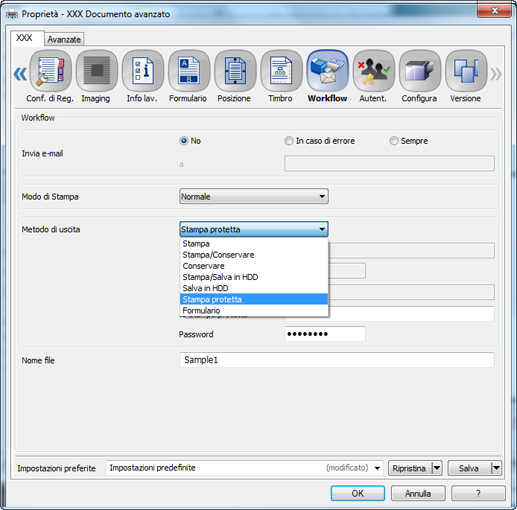Image resolution: width=517 pixels, height=510 pixels.
Task: Switch to the Avanzate tab
Action: point(64,39)
